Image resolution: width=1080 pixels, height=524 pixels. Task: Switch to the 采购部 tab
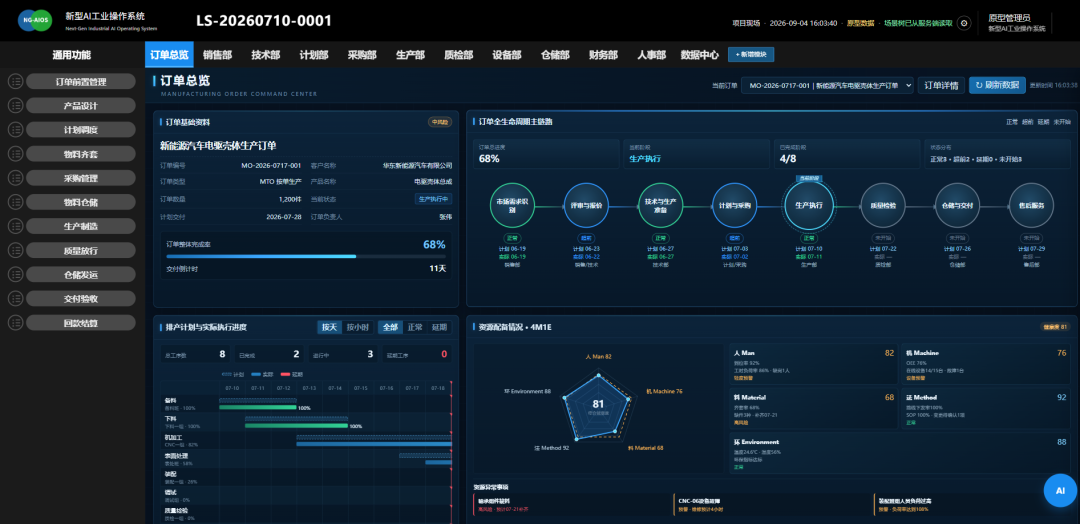(362, 55)
